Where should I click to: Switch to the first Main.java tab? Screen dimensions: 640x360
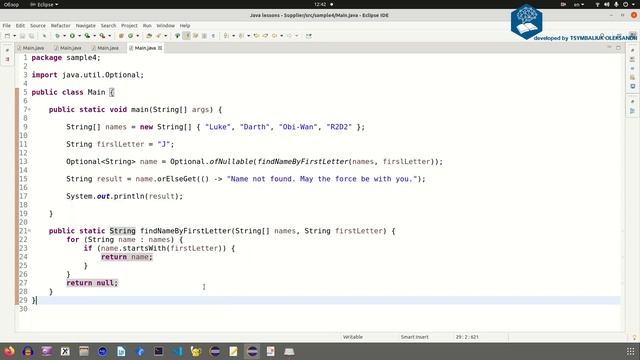(x=31, y=48)
